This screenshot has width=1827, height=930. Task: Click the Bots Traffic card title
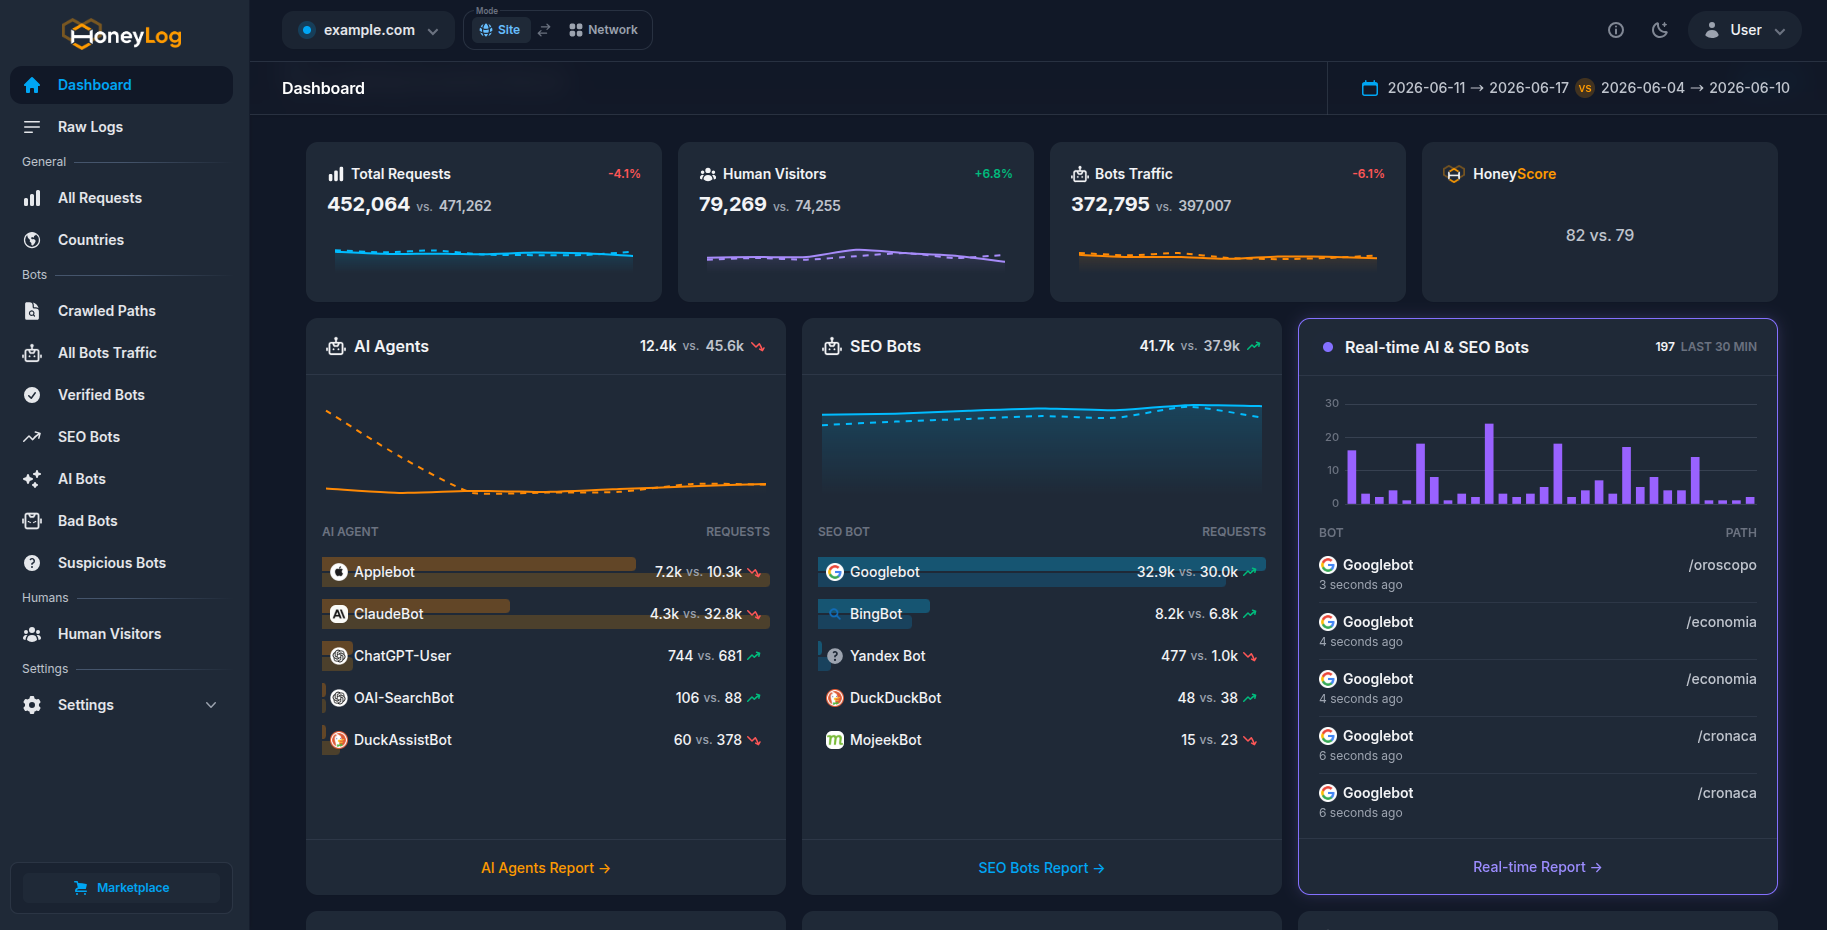1134,174
